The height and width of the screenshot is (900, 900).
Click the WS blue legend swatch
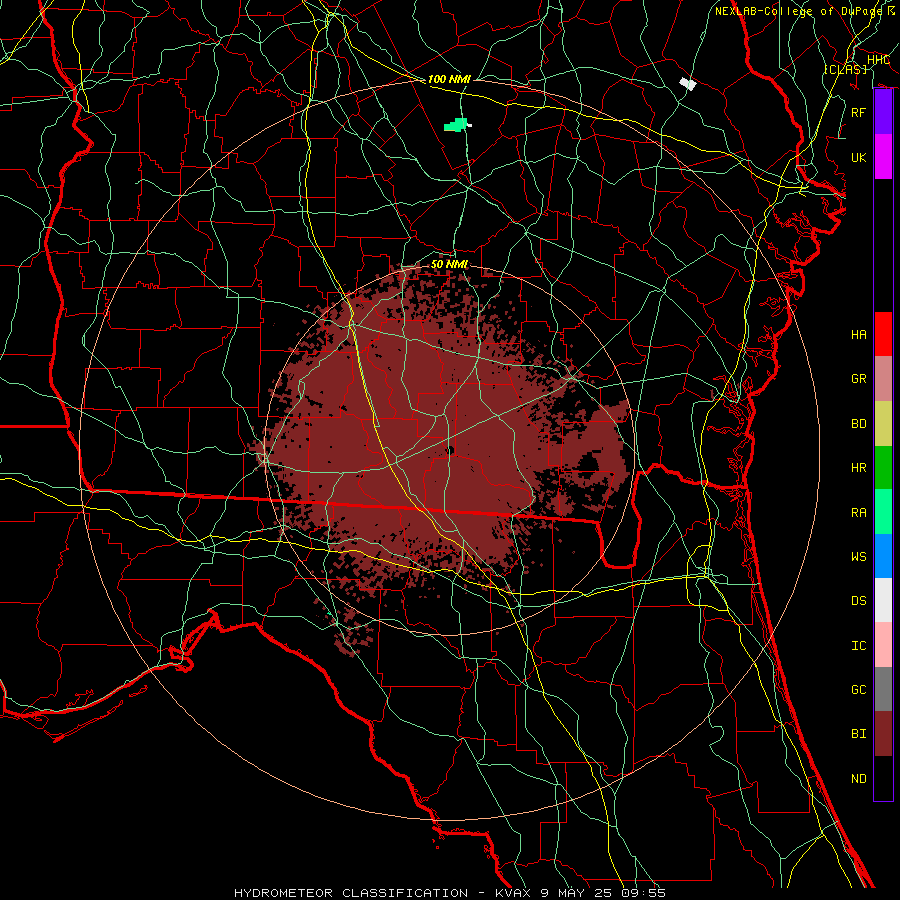pos(883,556)
